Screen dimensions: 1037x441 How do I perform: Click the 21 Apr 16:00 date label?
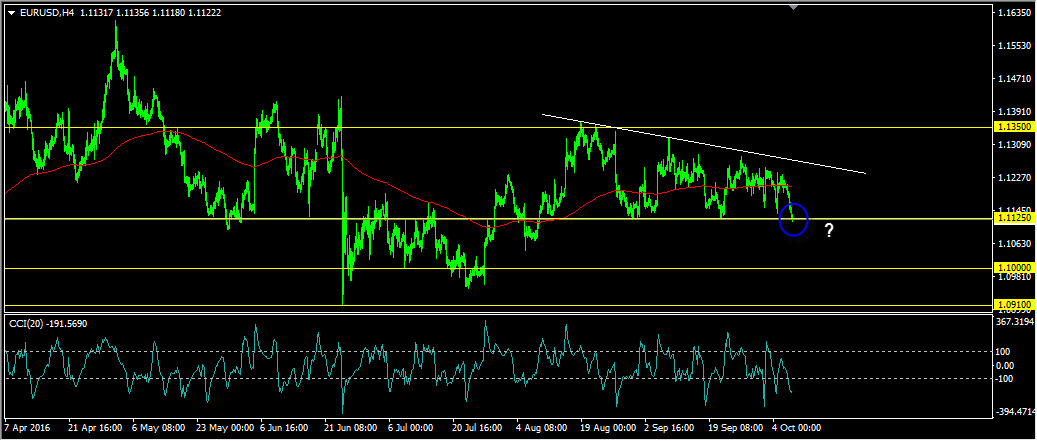coord(94,428)
